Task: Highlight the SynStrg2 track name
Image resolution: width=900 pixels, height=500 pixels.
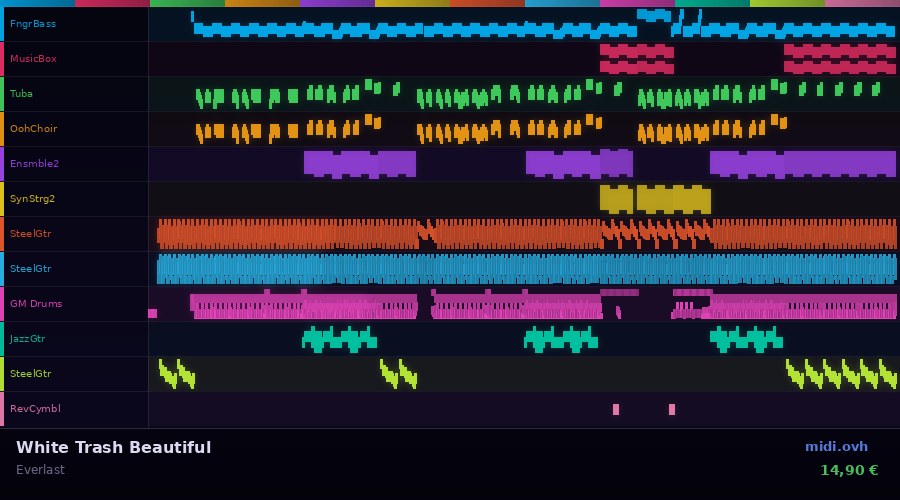Action: tap(32, 199)
